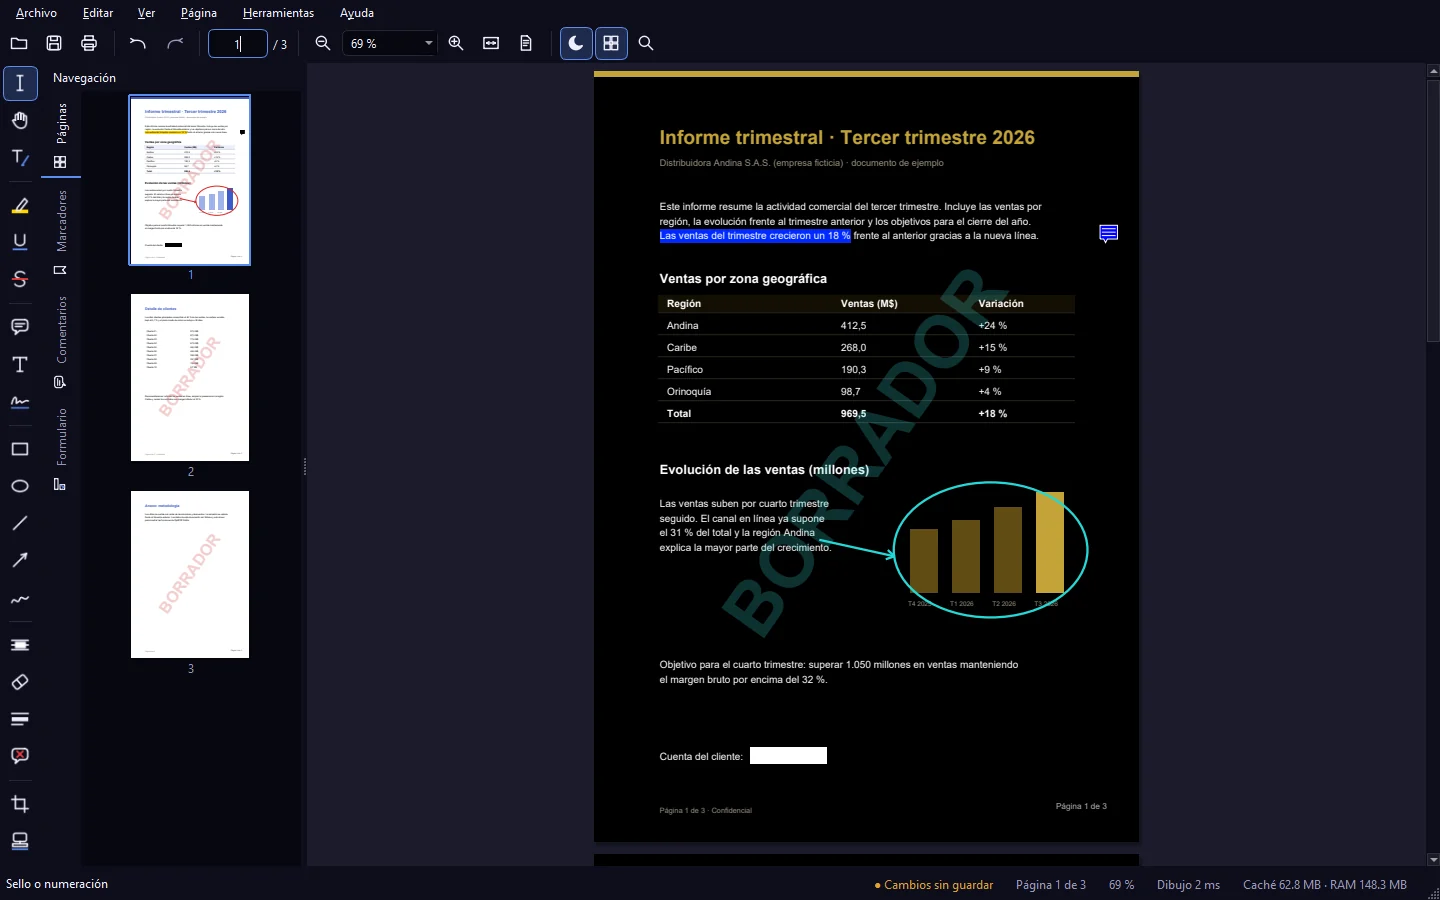Open the Editar menu

click(x=98, y=13)
